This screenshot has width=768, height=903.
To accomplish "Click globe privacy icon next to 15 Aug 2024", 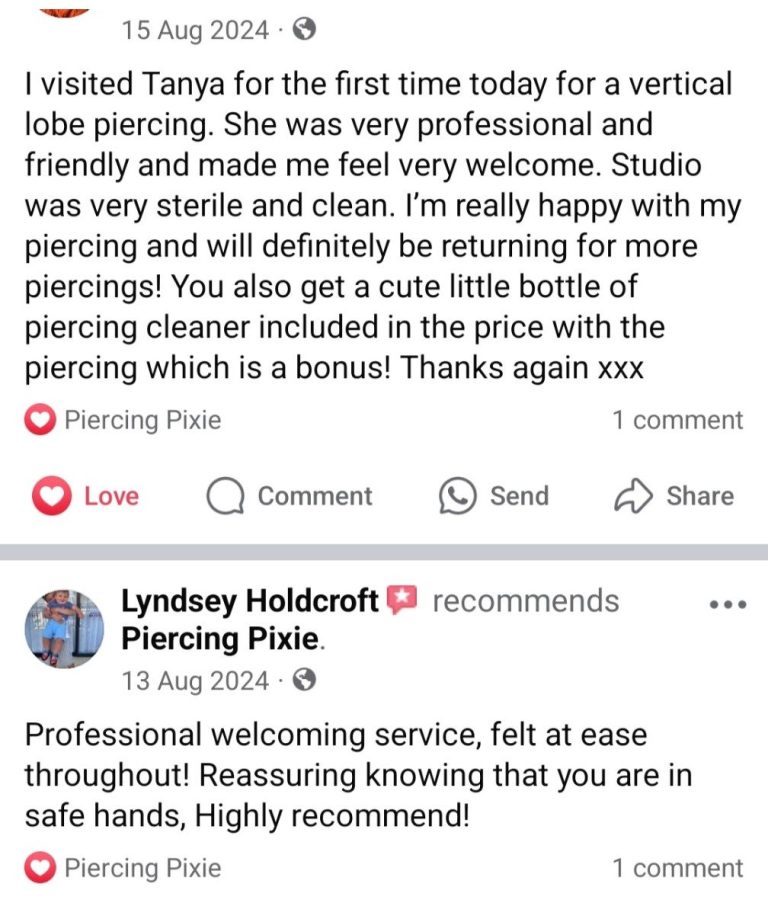I will [304, 30].
